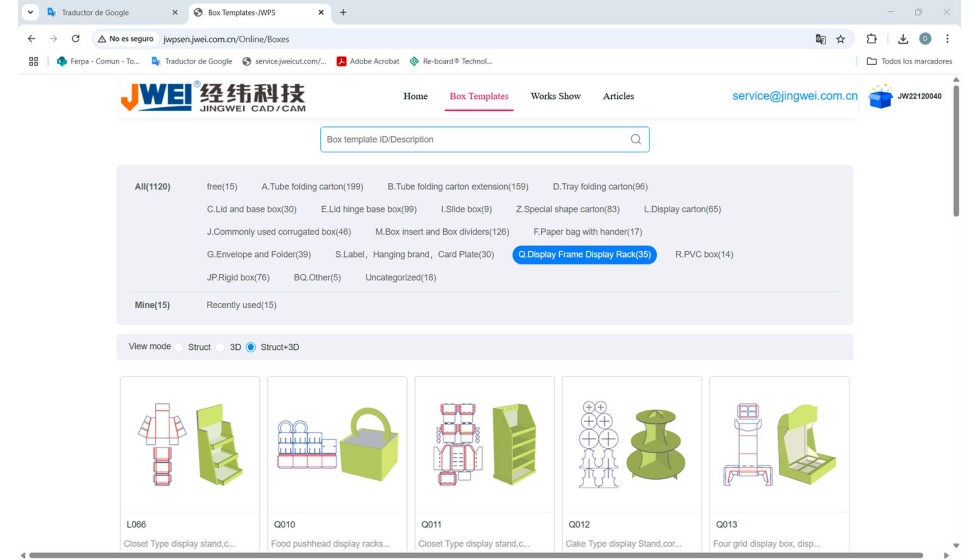Filter by M.Box insert and Box dividers(126)

(442, 232)
